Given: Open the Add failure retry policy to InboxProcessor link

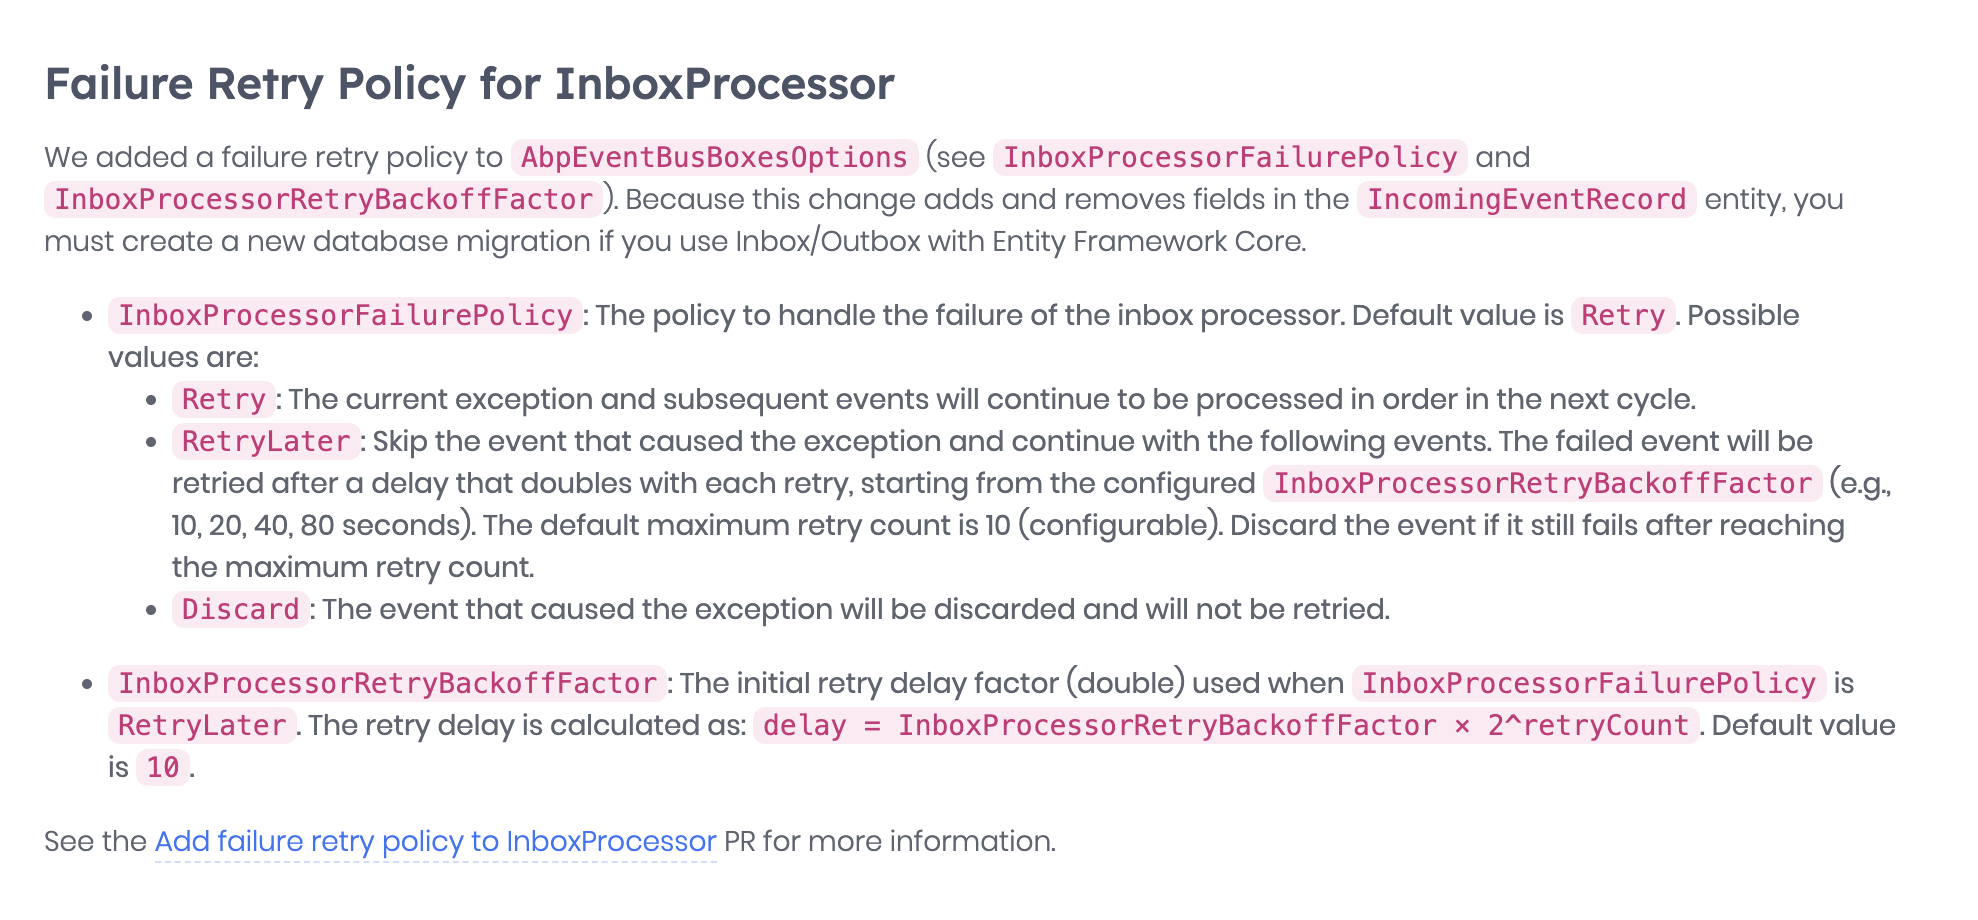Looking at the screenshot, I should (435, 842).
